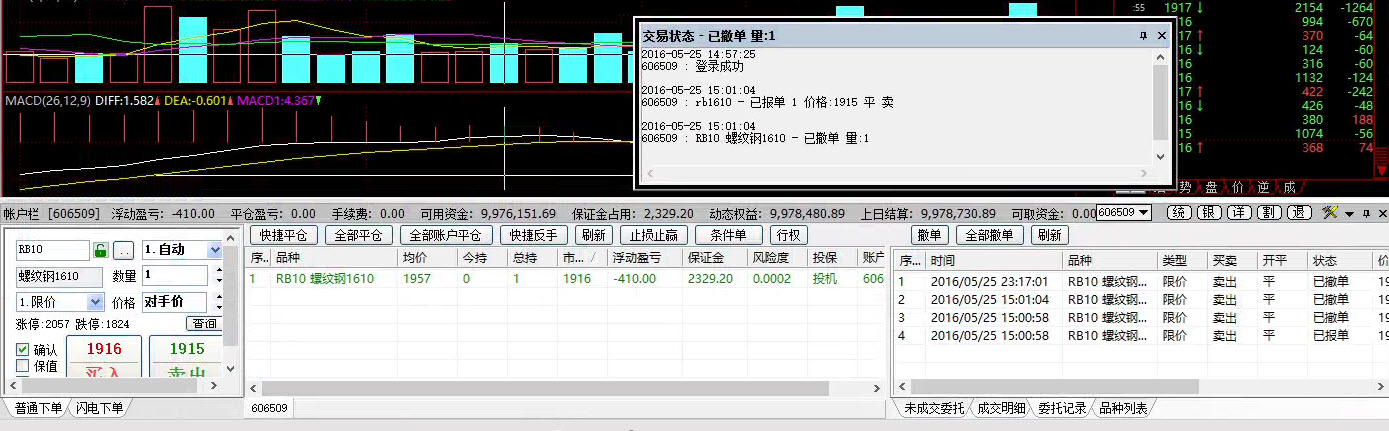Open the 606509 account selector dropdown
The height and width of the screenshot is (431, 1389).
tap(1143, 213)
